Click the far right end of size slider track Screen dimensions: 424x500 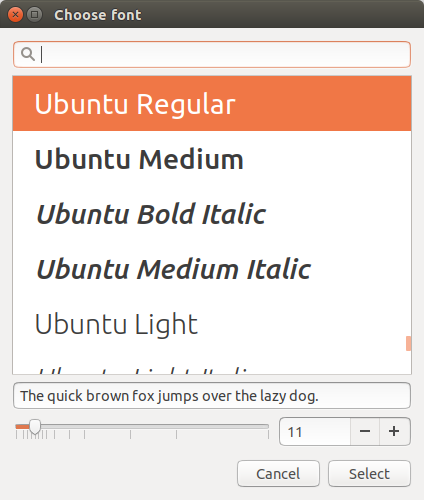(x=268, y=427)
